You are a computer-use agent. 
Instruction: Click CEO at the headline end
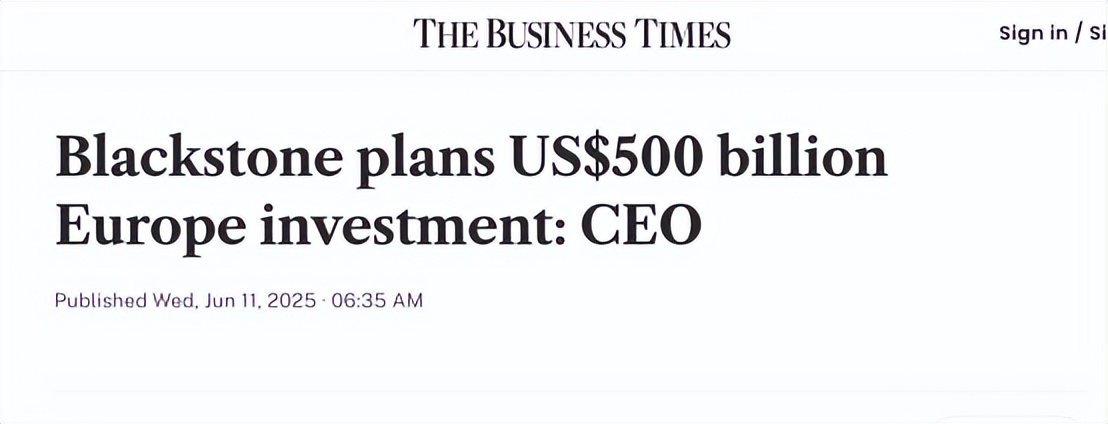(641, 225)
